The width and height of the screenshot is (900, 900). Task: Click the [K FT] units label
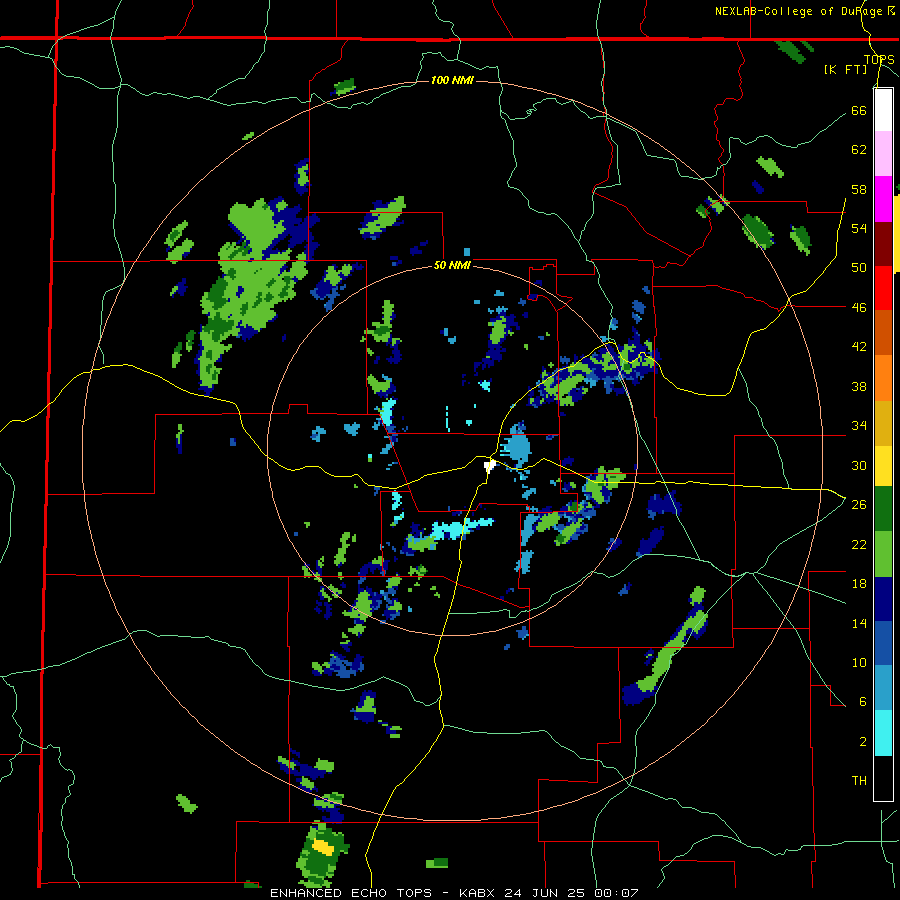(845, 70)
